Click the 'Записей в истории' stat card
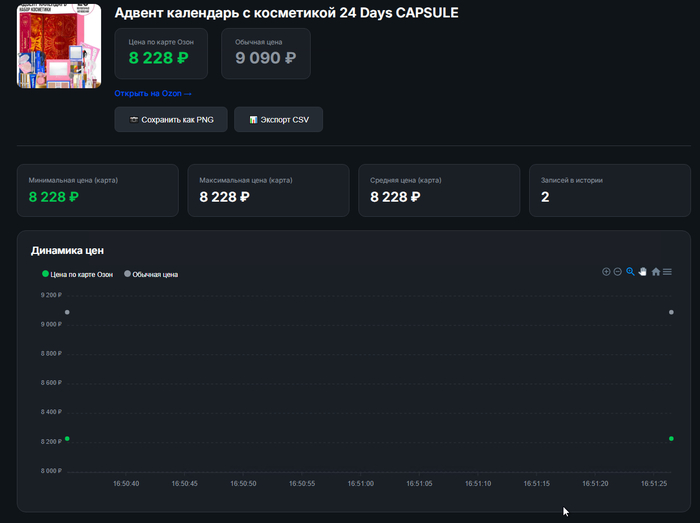 pos(609,190)
